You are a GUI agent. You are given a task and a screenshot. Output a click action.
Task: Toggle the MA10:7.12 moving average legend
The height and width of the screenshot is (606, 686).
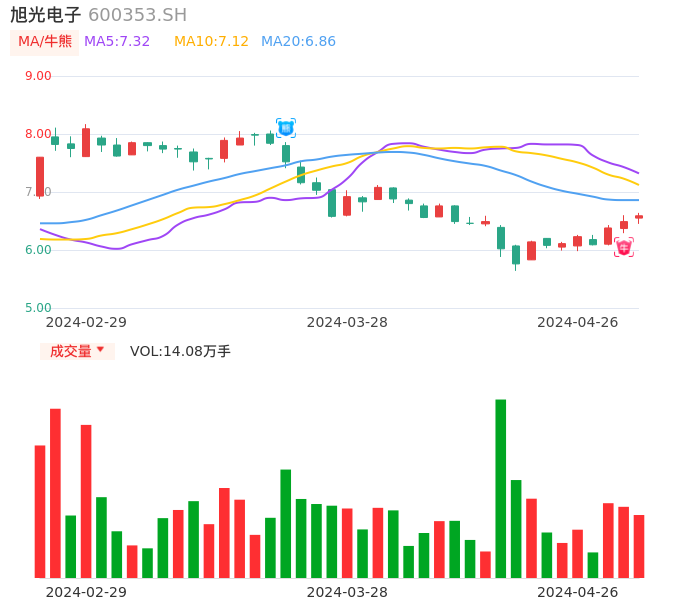(x=211, y=42)
